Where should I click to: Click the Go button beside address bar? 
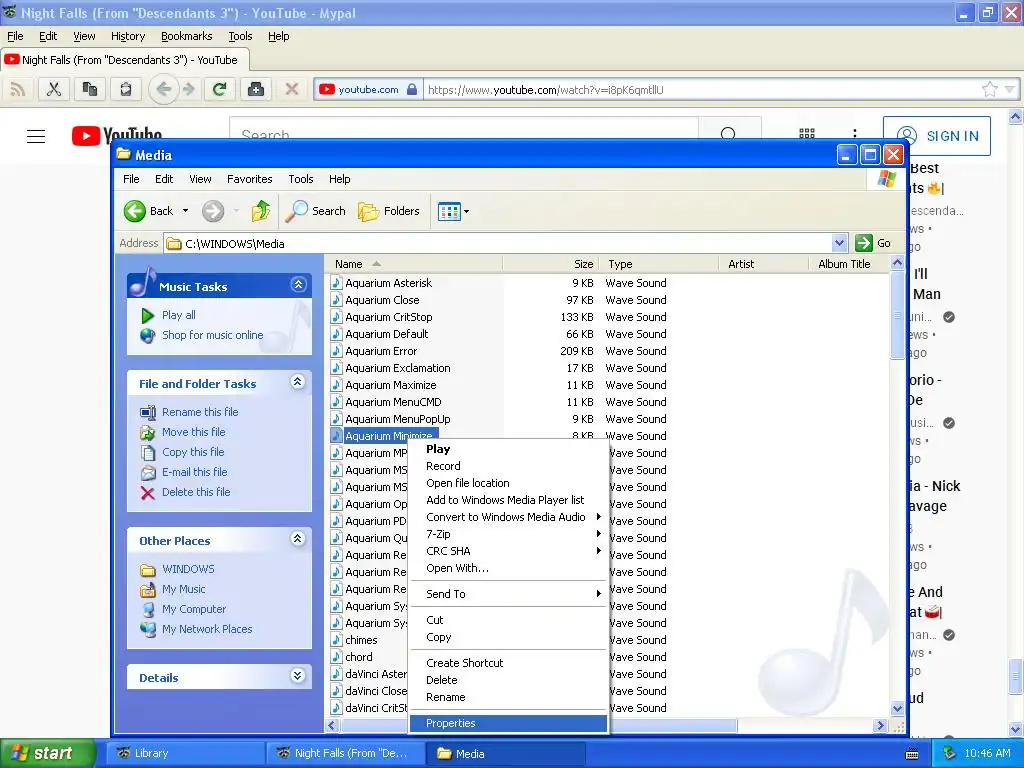click(872, 244)
